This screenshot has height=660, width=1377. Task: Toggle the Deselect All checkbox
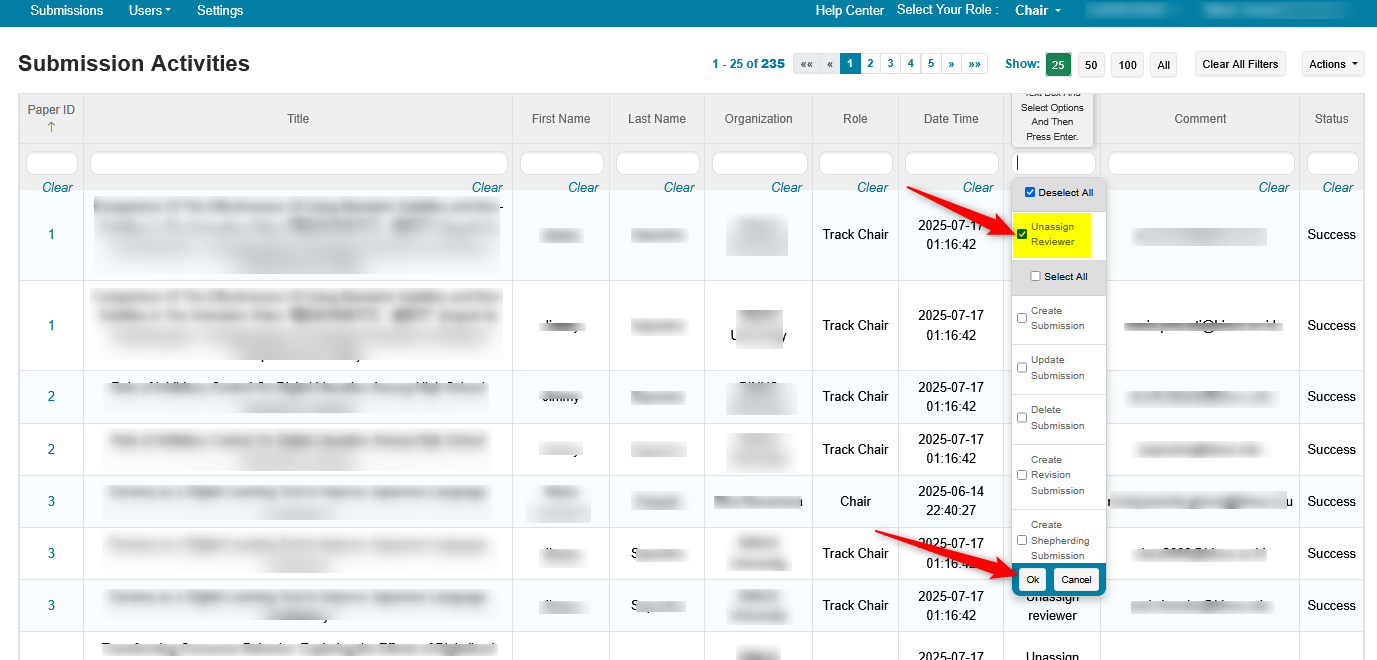pos(1028,190)
